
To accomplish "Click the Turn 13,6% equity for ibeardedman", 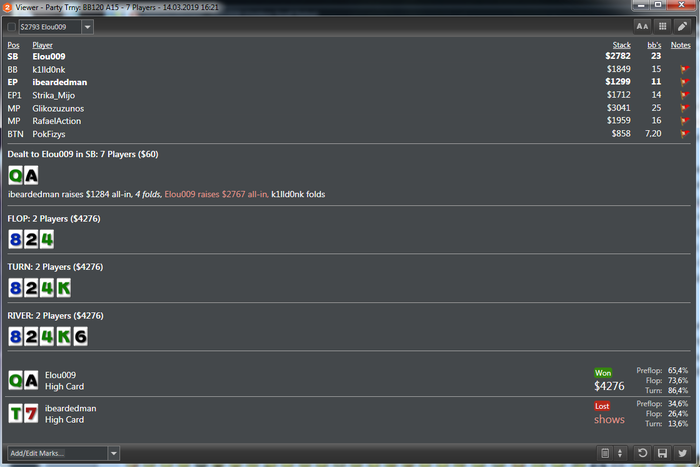I will [678, 424].
